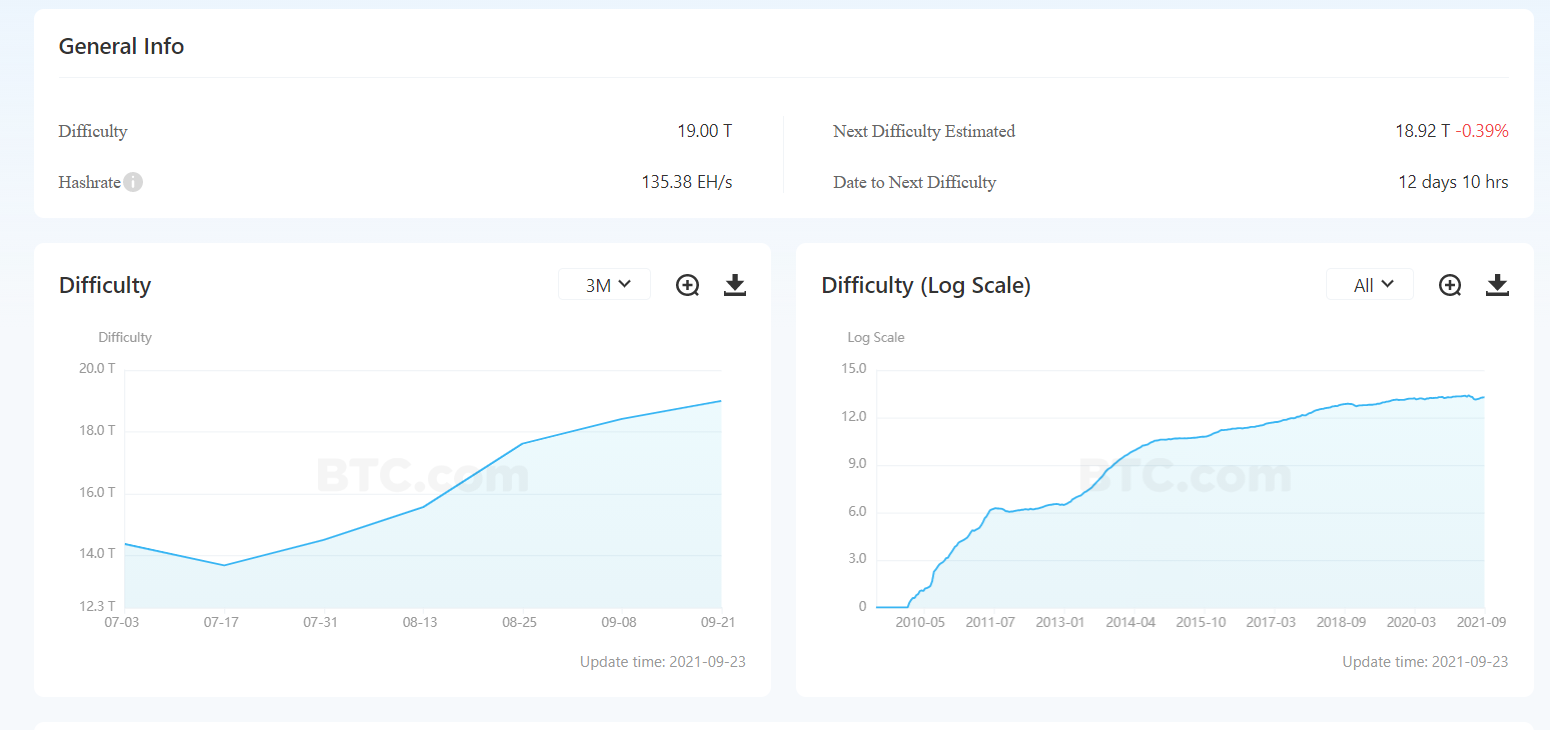The width and height of the screenshot is (1550, 730).
Task: Select the Date to Next Difficulty label
Action: click(x=914, y=182)
